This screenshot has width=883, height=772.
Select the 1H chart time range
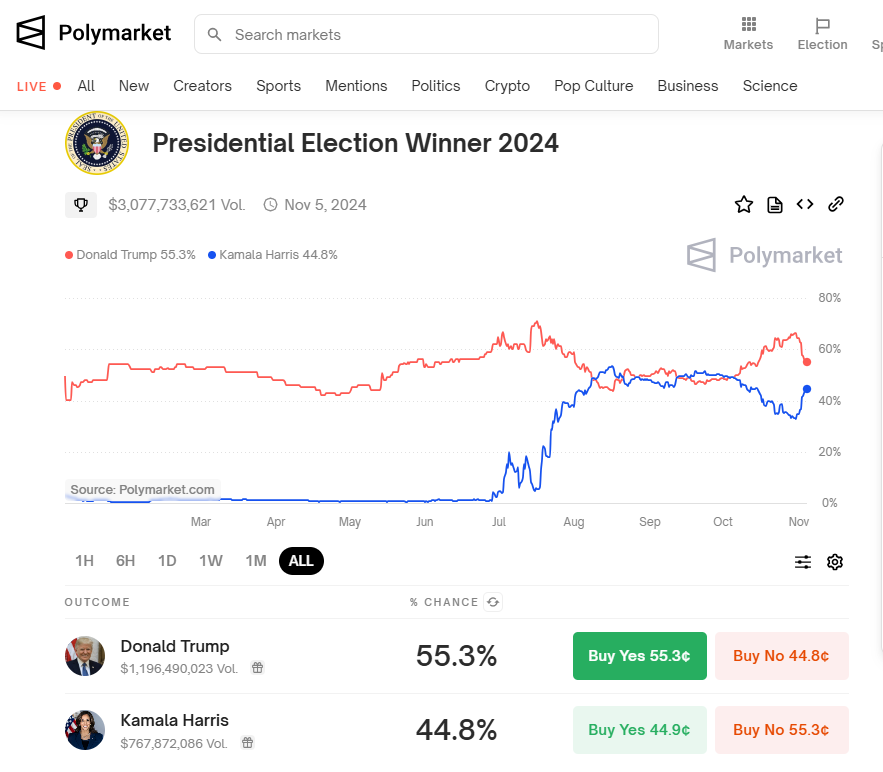(84, 561)
